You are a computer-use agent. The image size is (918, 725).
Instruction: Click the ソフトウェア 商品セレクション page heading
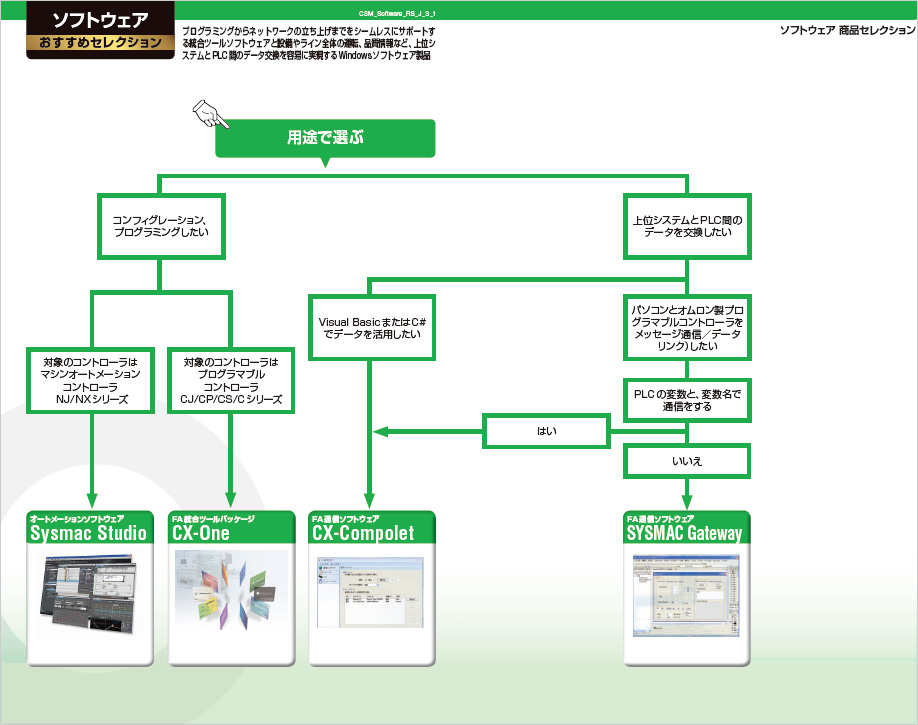(847, 30)
